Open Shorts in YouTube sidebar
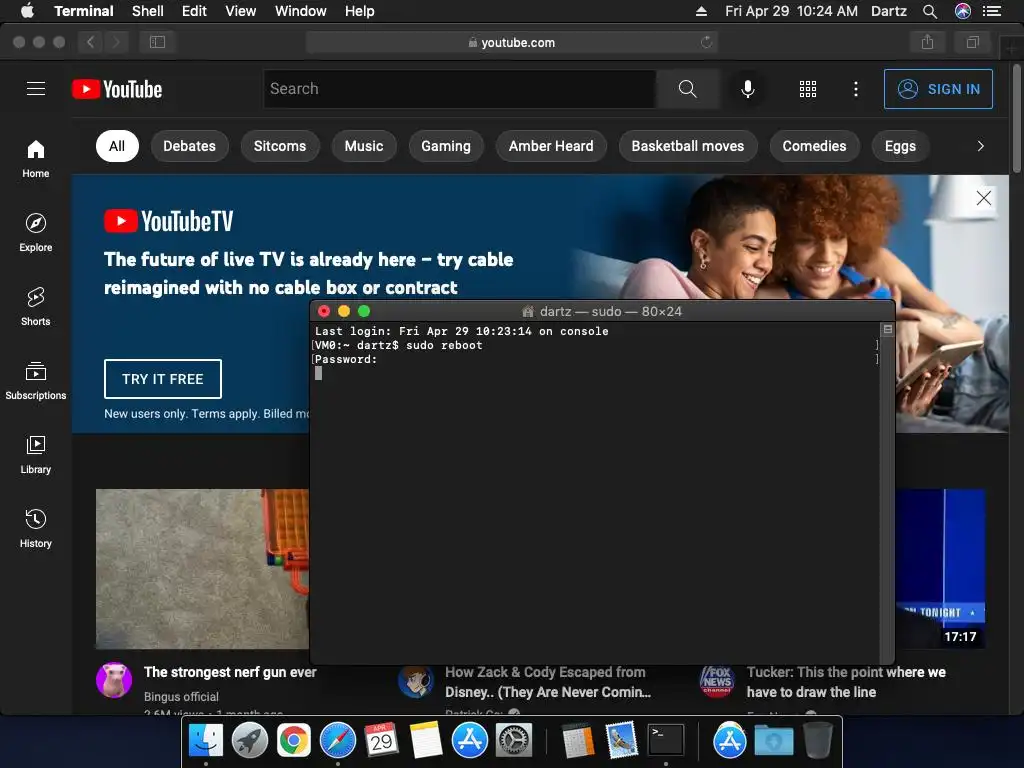The image size is (1024, 768). [36, 306]
